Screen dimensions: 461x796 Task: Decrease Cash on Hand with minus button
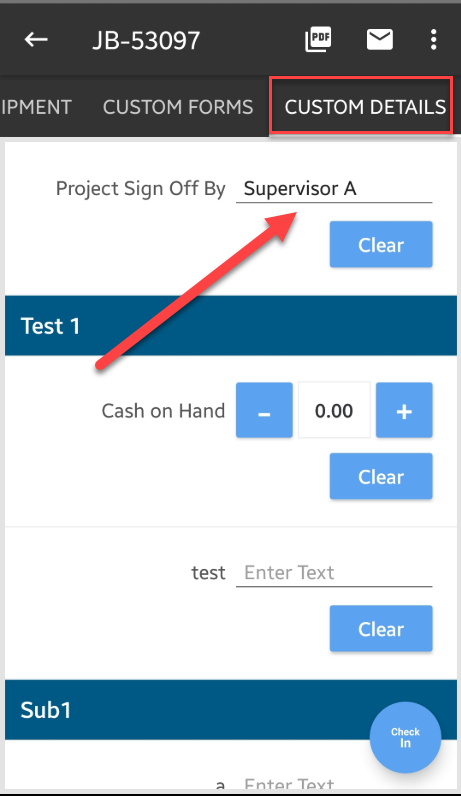pos(264,410)
